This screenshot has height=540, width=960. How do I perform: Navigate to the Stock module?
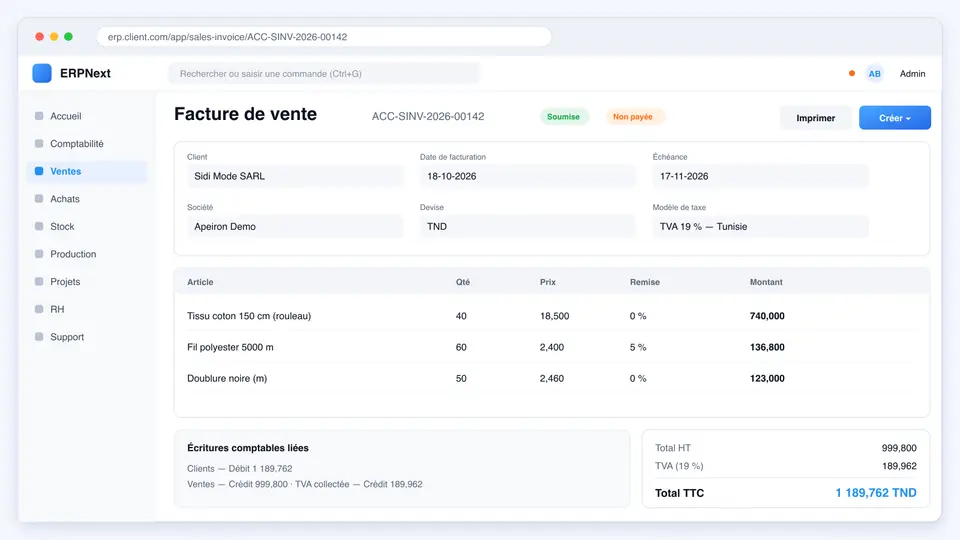point(88,226)
